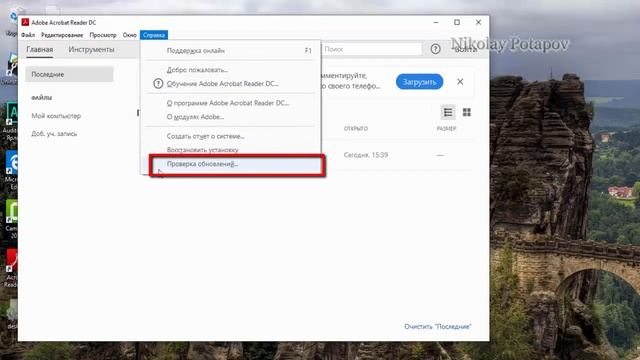Open the Окно menu
640x360 pixels.
click(129, 35)
